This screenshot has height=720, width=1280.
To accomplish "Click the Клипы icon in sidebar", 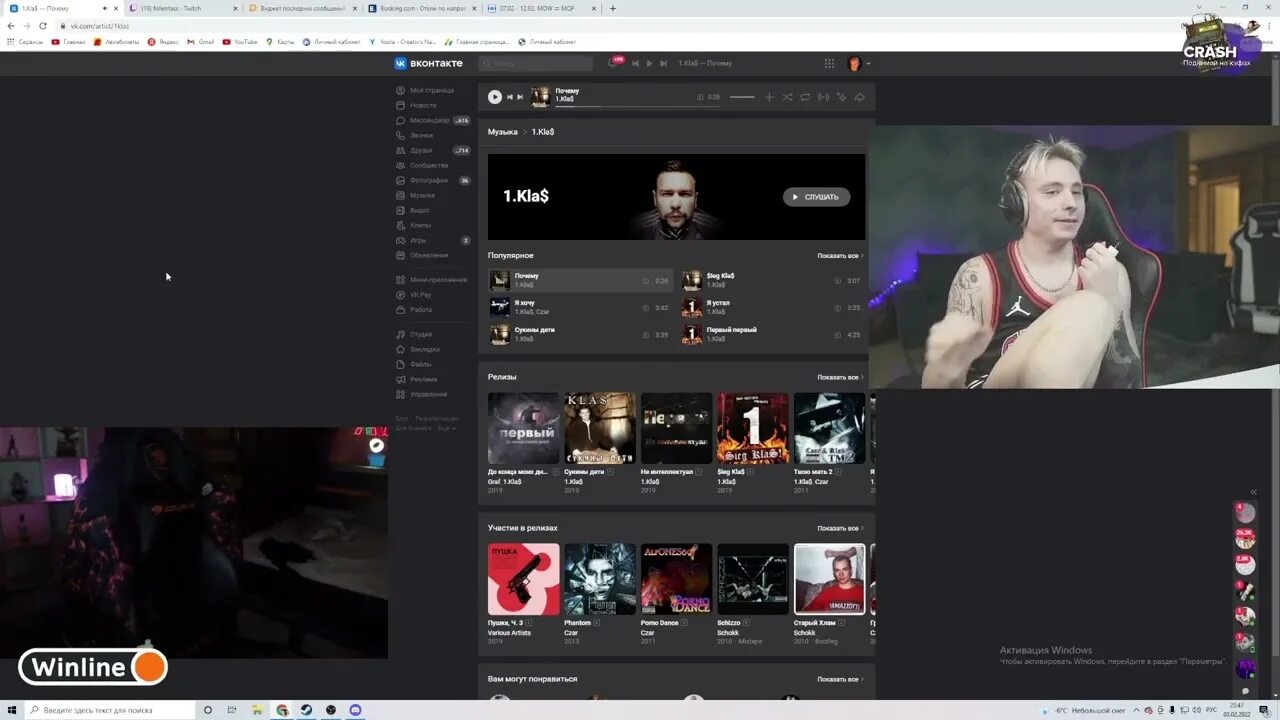I will (401, 225).
